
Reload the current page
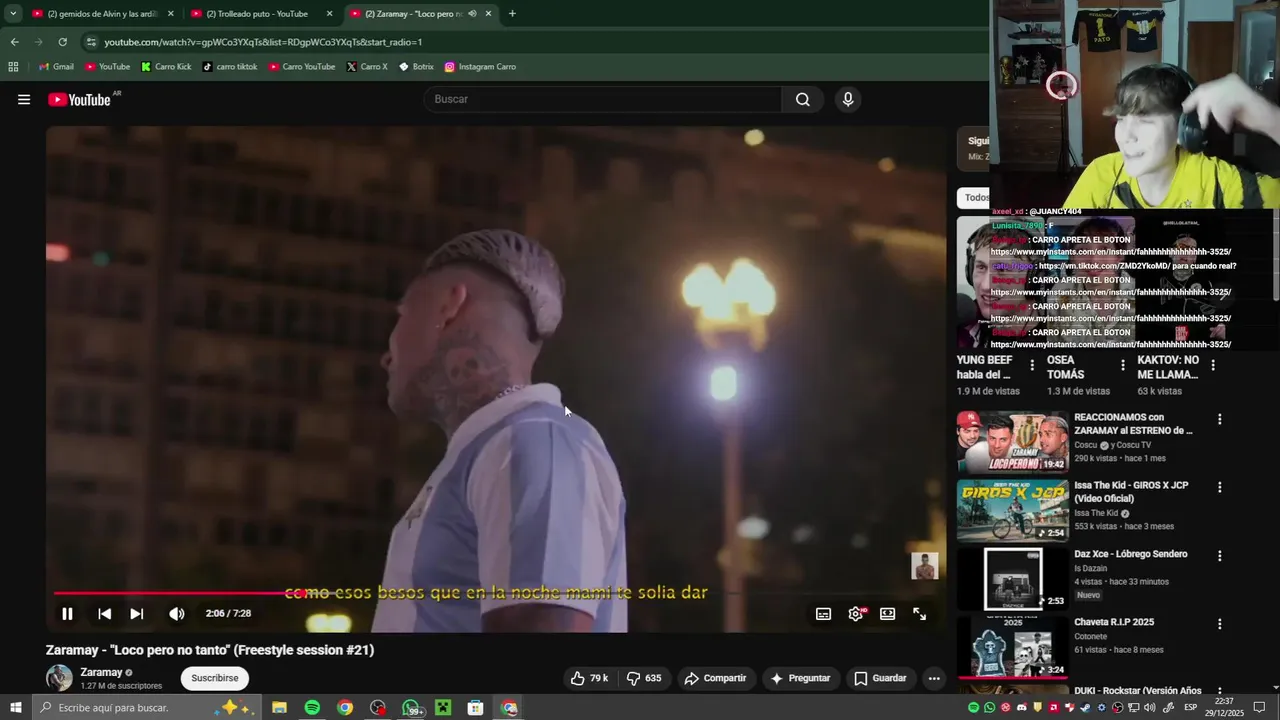pos(62,42)
